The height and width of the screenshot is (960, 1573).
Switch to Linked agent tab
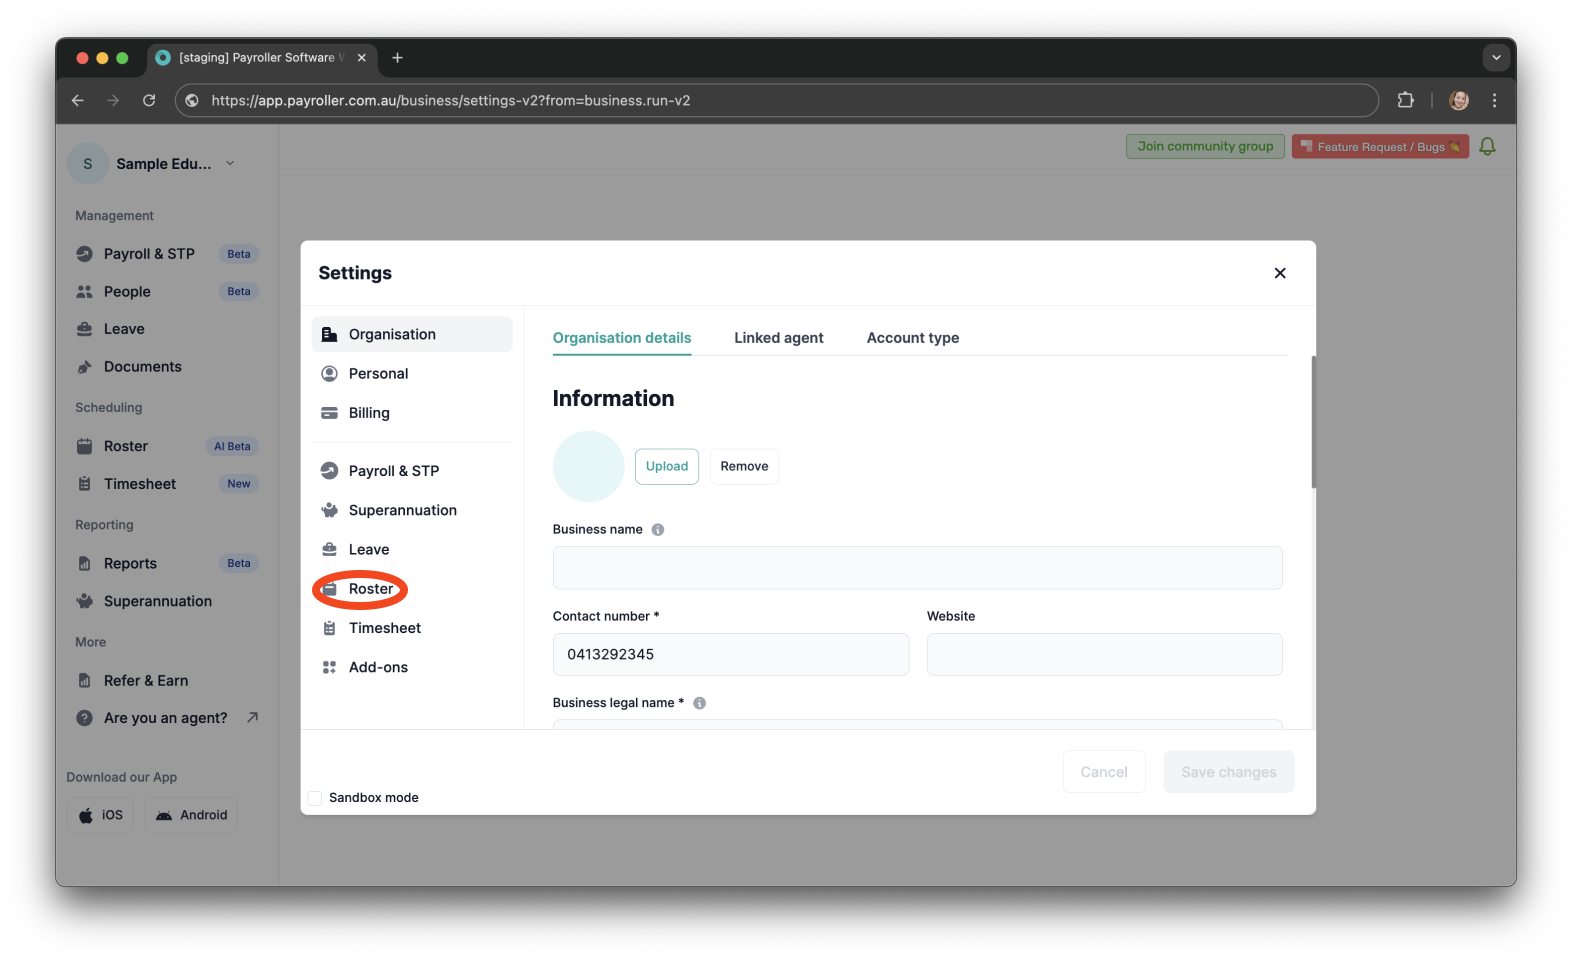(x=779, y=338)
